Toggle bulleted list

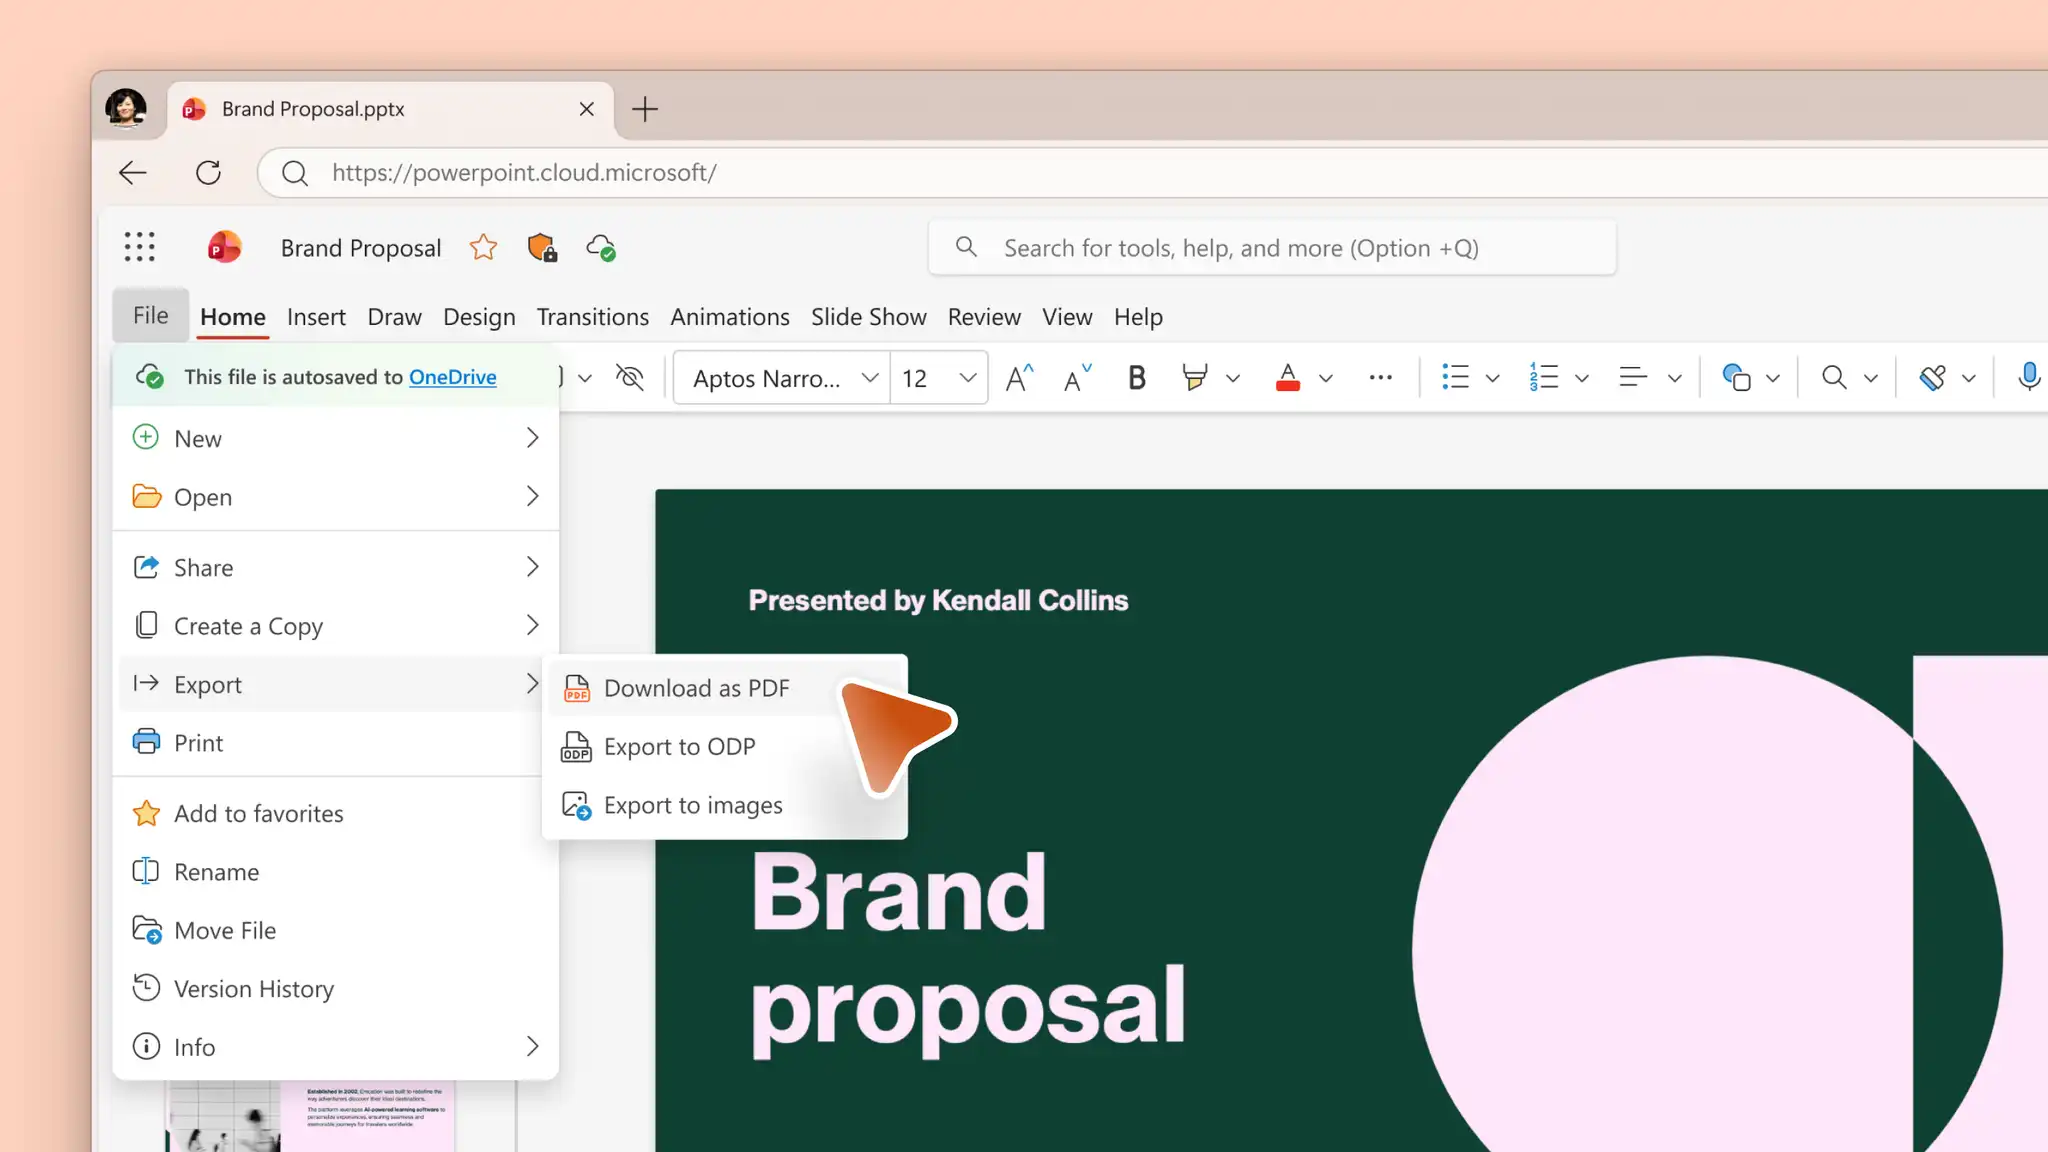point(1455,378)
